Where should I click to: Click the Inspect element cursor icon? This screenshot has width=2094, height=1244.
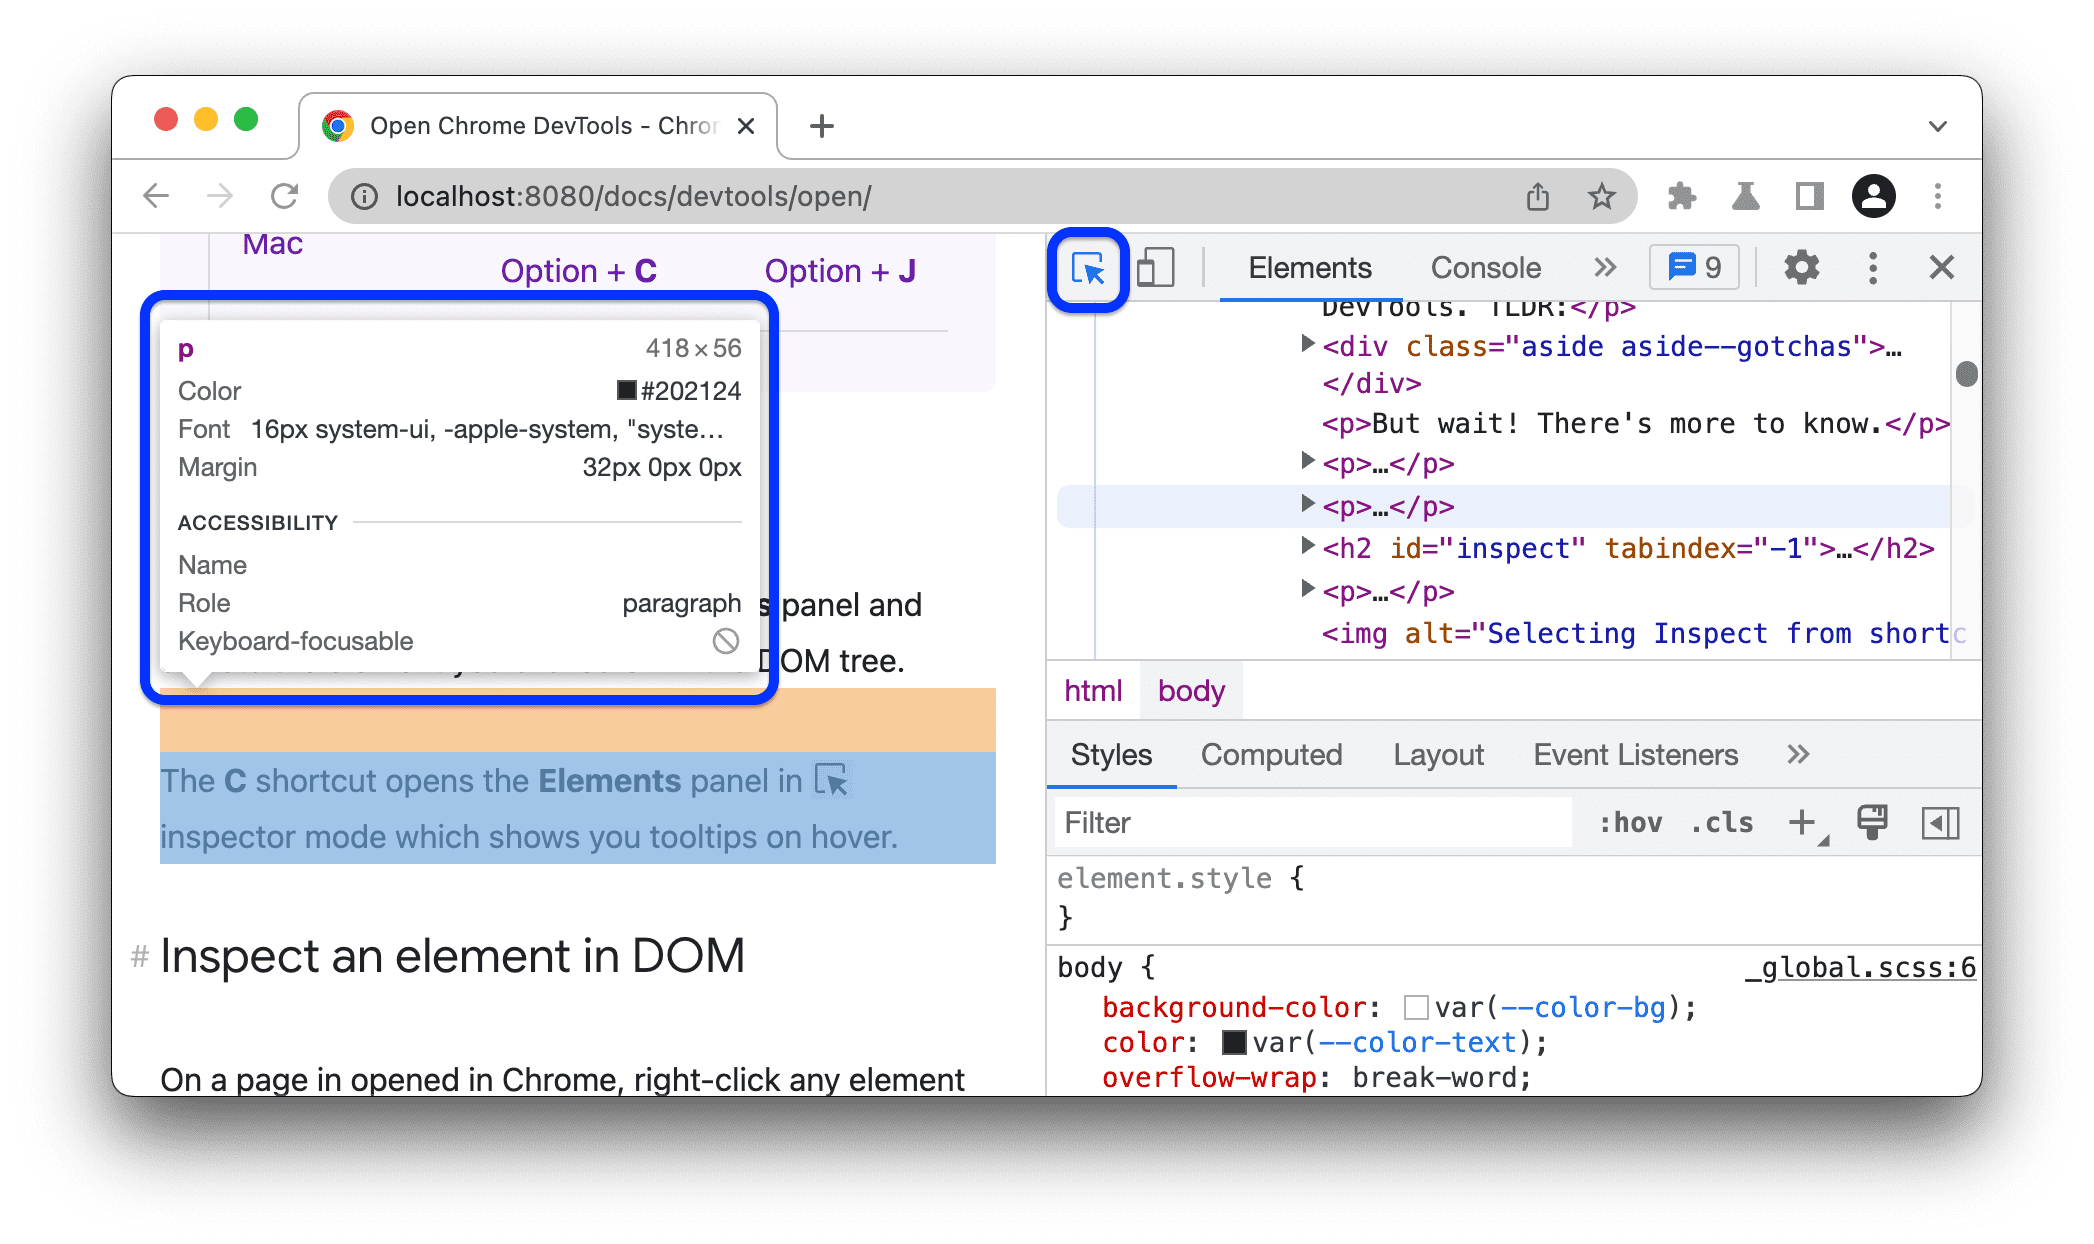pos(1088,268)
